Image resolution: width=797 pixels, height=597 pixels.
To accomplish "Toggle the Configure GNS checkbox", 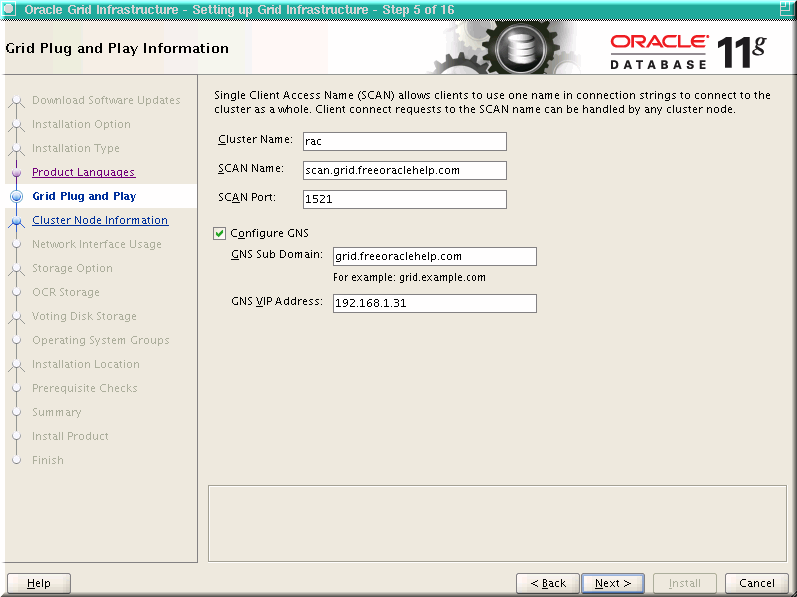I will pos(220,233).
